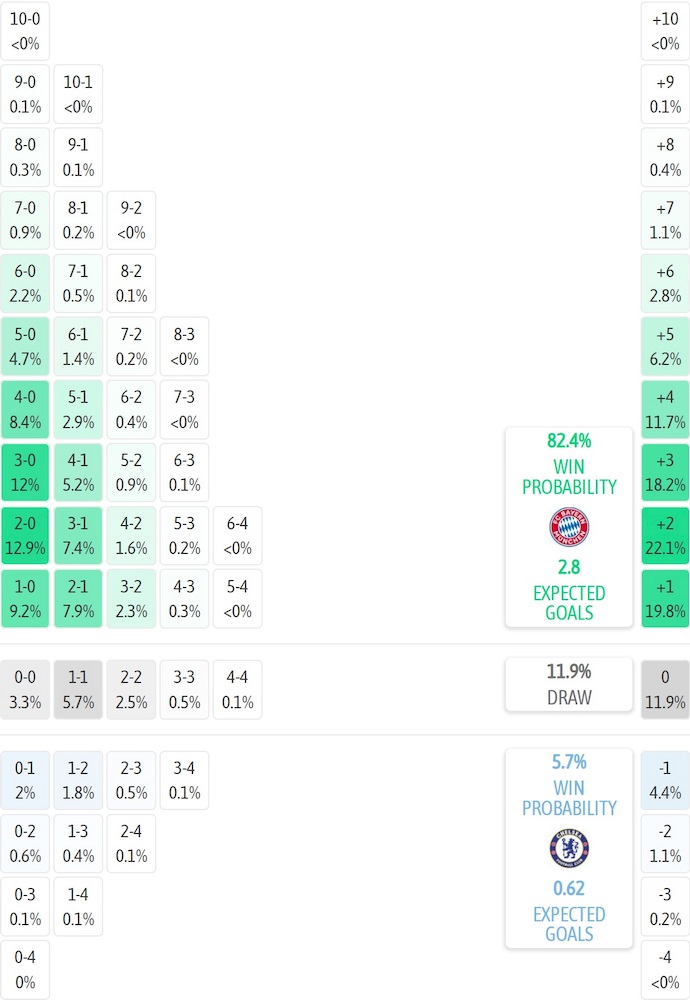Click the Bayern Munich club crest
Screen dimensions: 690x1000
tap(569, 527)
